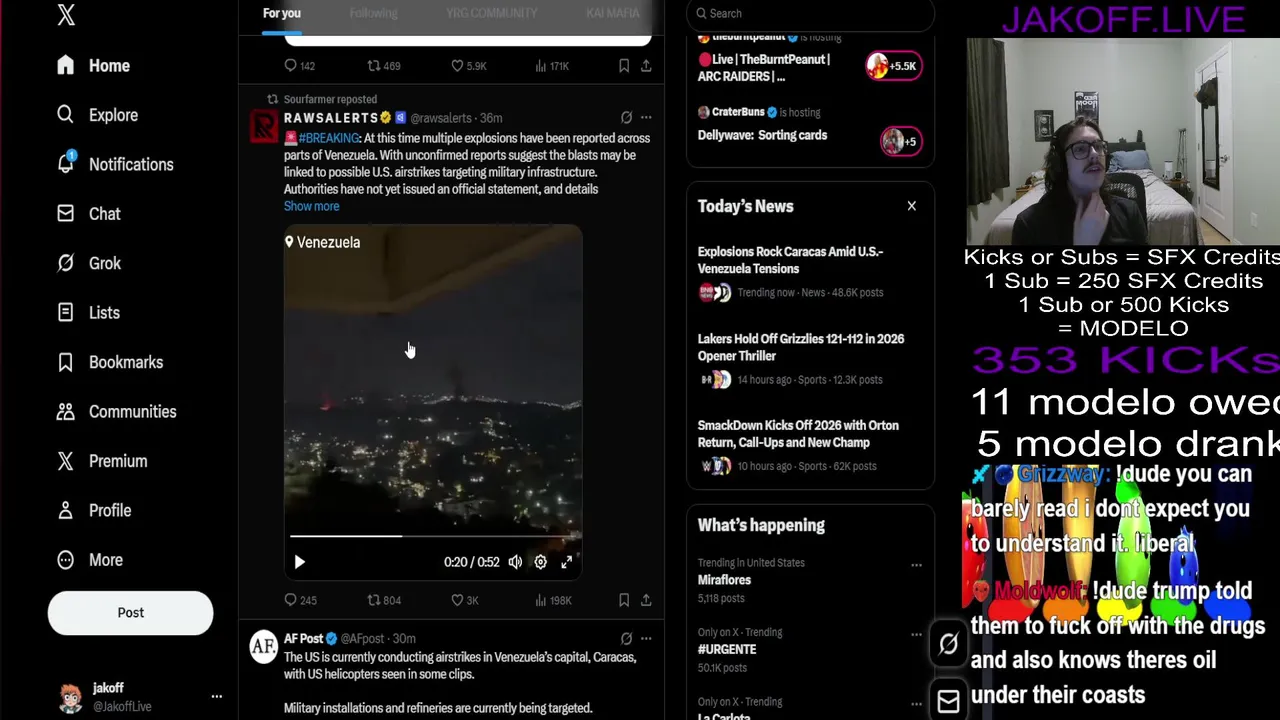Image resolution: width=1280 pixels, height=720 pixels.
Task: Open SmackDown Kicks Off 2026 story
Action: coord(798,434)
